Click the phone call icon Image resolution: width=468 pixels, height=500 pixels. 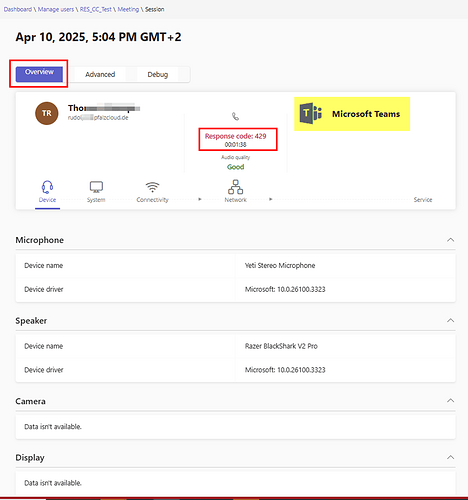pos(235,116)
